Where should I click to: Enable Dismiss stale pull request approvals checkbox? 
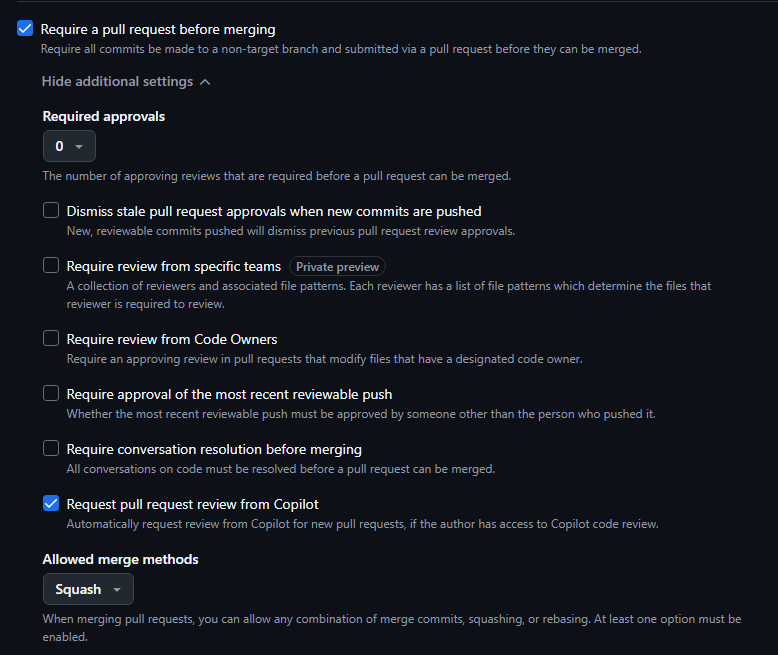click(x=51, y=210)
